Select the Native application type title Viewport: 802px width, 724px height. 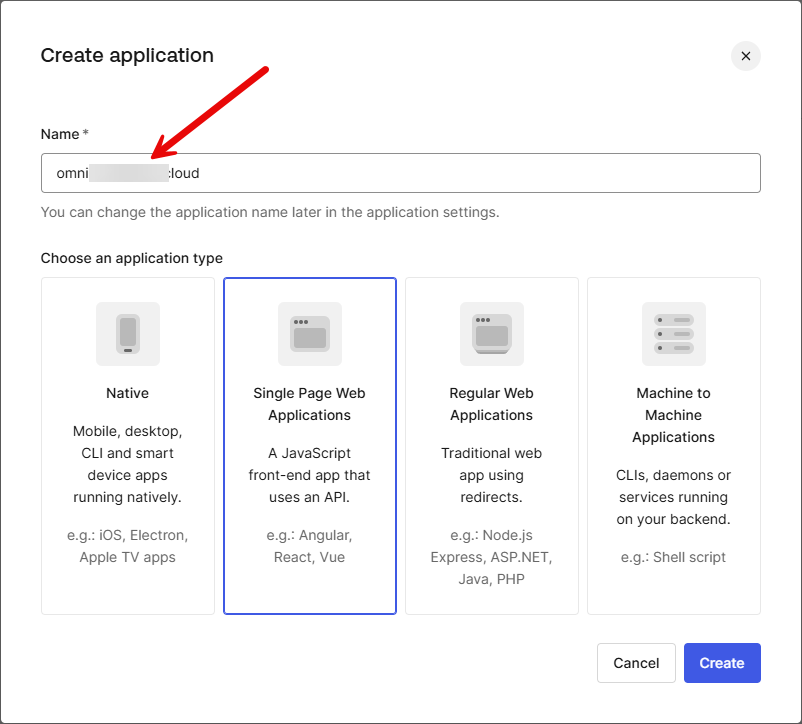(x=128, y=393)
